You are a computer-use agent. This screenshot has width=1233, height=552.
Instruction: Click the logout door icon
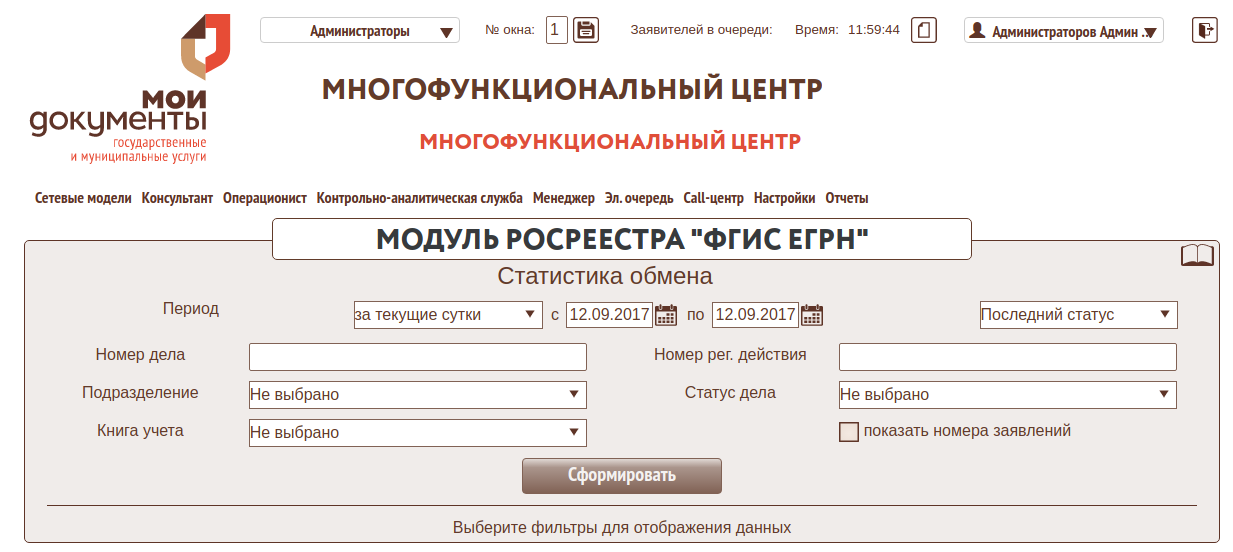[1205, 30]
